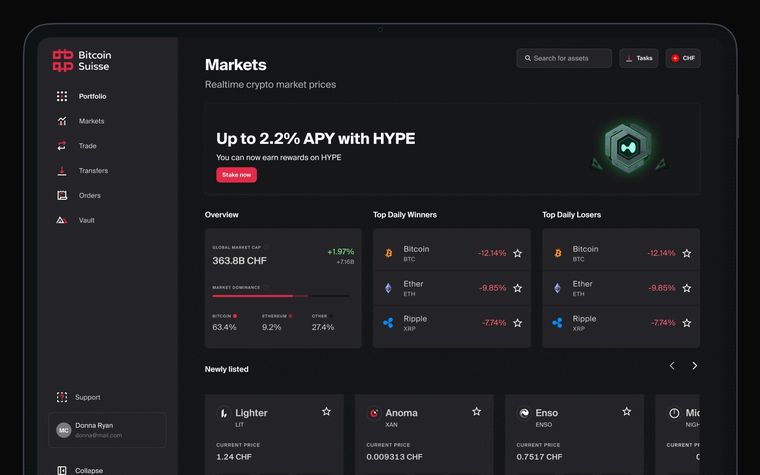
Task: Favorite Bitcoin in Top Daily Losers
Action: pyautogui.click(x=687, y=253)
